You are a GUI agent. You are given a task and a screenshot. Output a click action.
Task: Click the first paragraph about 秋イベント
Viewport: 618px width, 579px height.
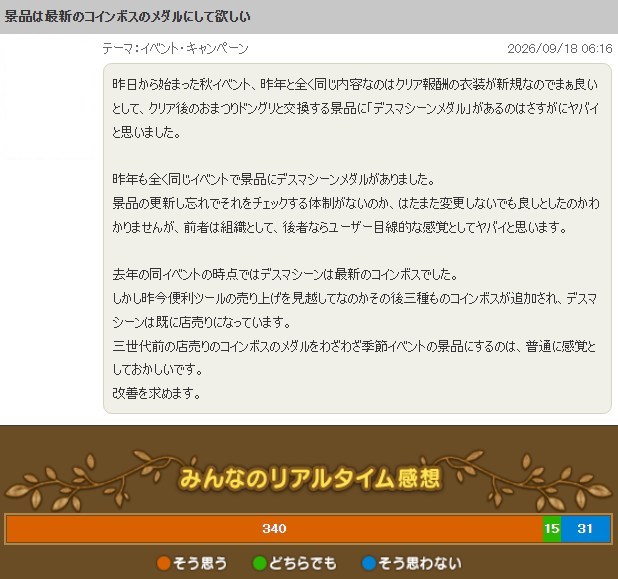356,108
